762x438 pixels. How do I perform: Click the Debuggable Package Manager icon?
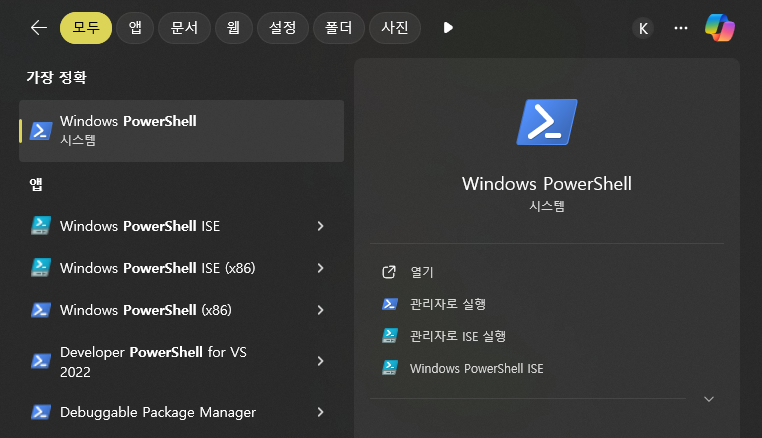[x=41, y=412]
